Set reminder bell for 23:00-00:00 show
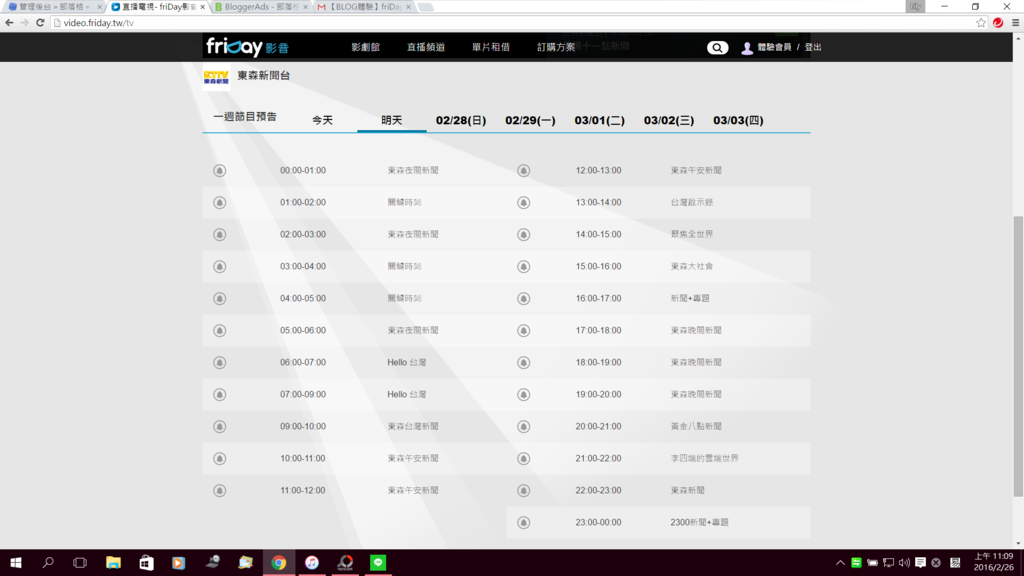This screenshot has width=1024, height=576. 524,522
